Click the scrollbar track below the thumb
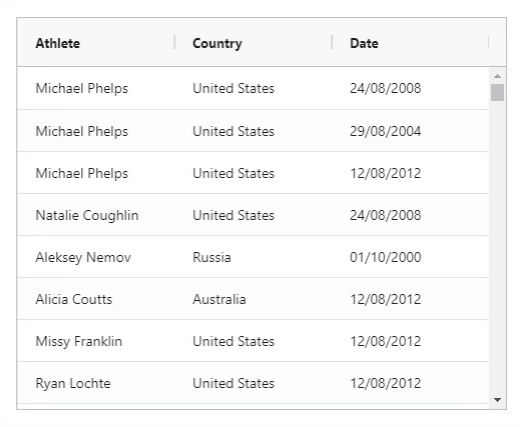This screenshot has width=524, height=427. pos(497,247)
